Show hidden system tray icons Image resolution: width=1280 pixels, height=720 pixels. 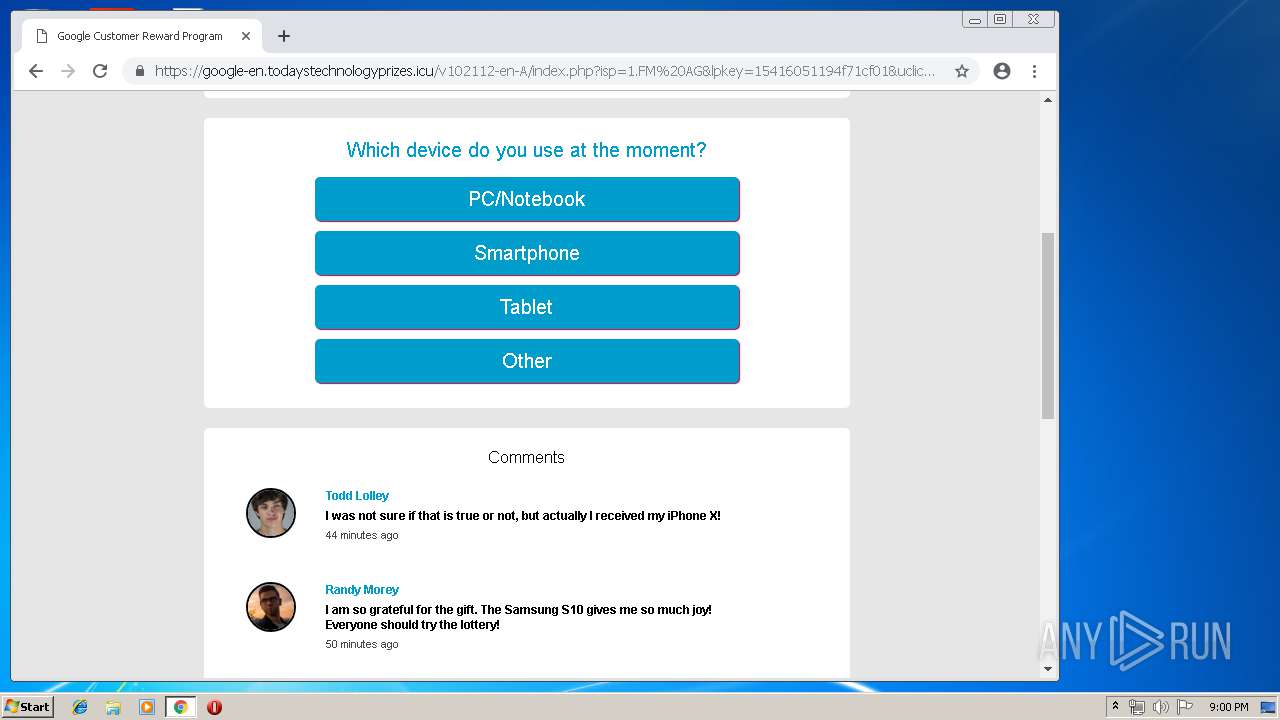1115,707
